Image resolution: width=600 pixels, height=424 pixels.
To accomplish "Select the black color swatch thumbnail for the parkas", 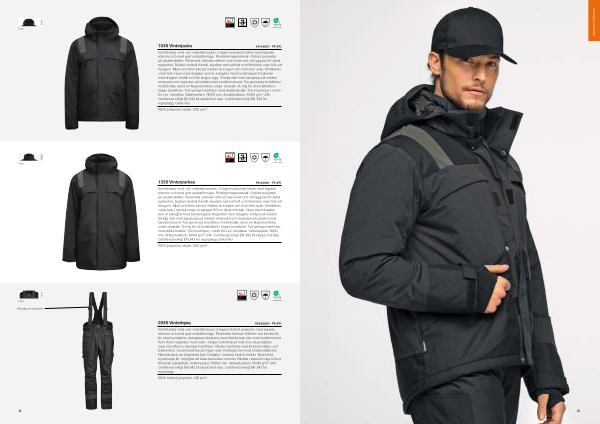I will click(x=29, y=157).
